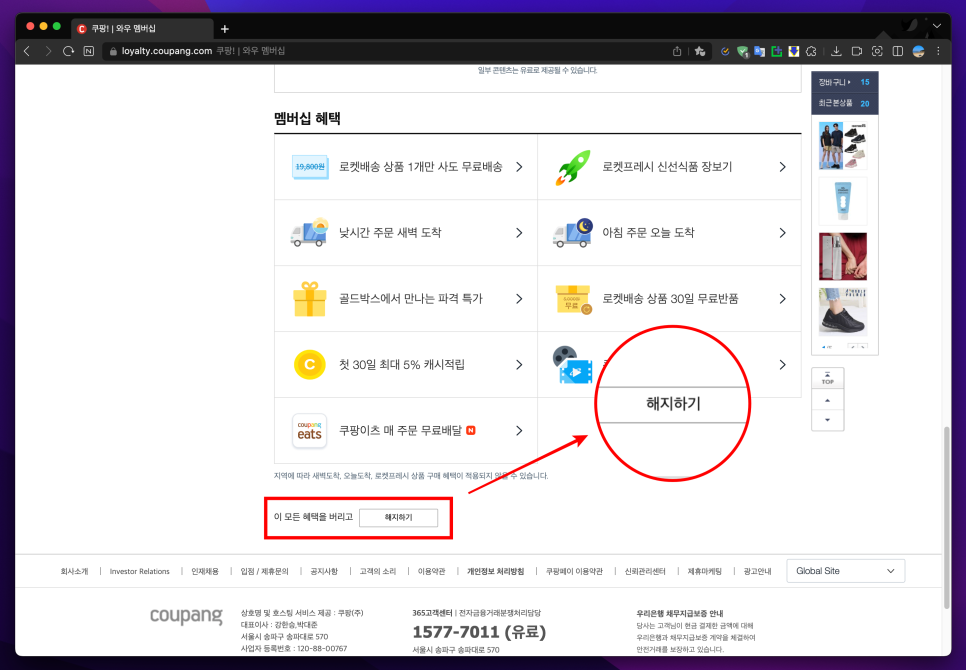966x670 pixels.
Task: Click the browser forward arrow
Action: point(47,51)
